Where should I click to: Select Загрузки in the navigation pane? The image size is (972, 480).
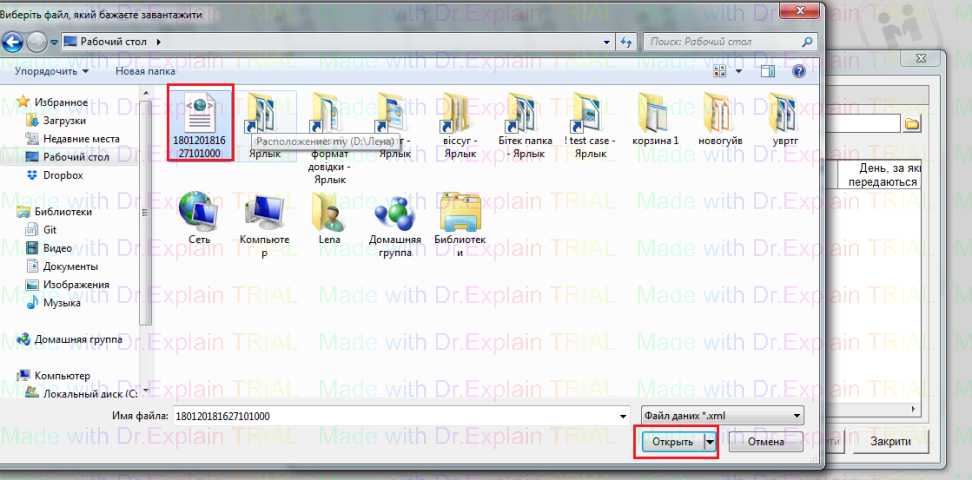pyautogui.click(x=65, y=120)
